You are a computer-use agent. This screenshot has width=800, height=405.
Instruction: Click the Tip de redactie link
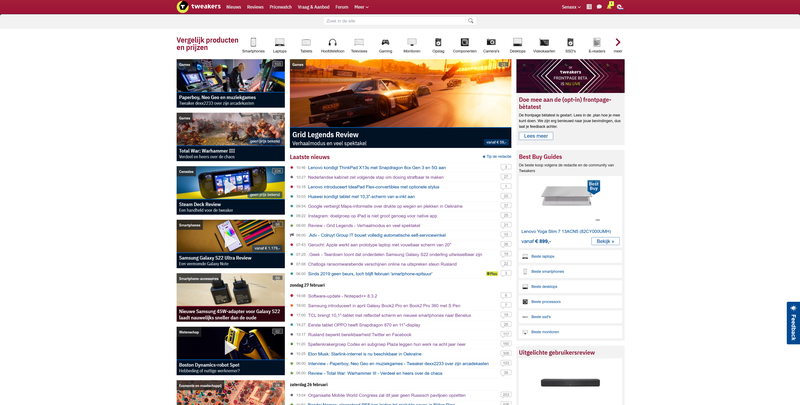tap(497, 157)
